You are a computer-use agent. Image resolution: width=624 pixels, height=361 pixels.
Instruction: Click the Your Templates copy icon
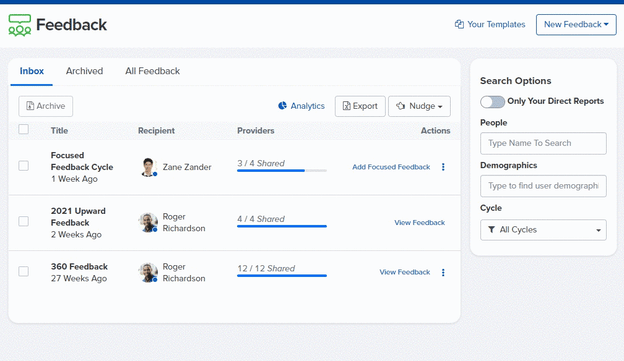(x=459, y=24)
